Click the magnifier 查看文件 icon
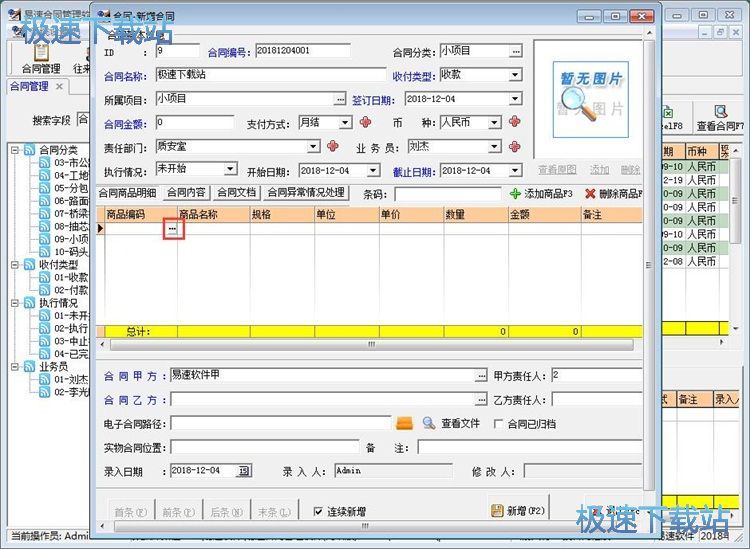This screenshot has width=750, height=549. coord(429,423)
